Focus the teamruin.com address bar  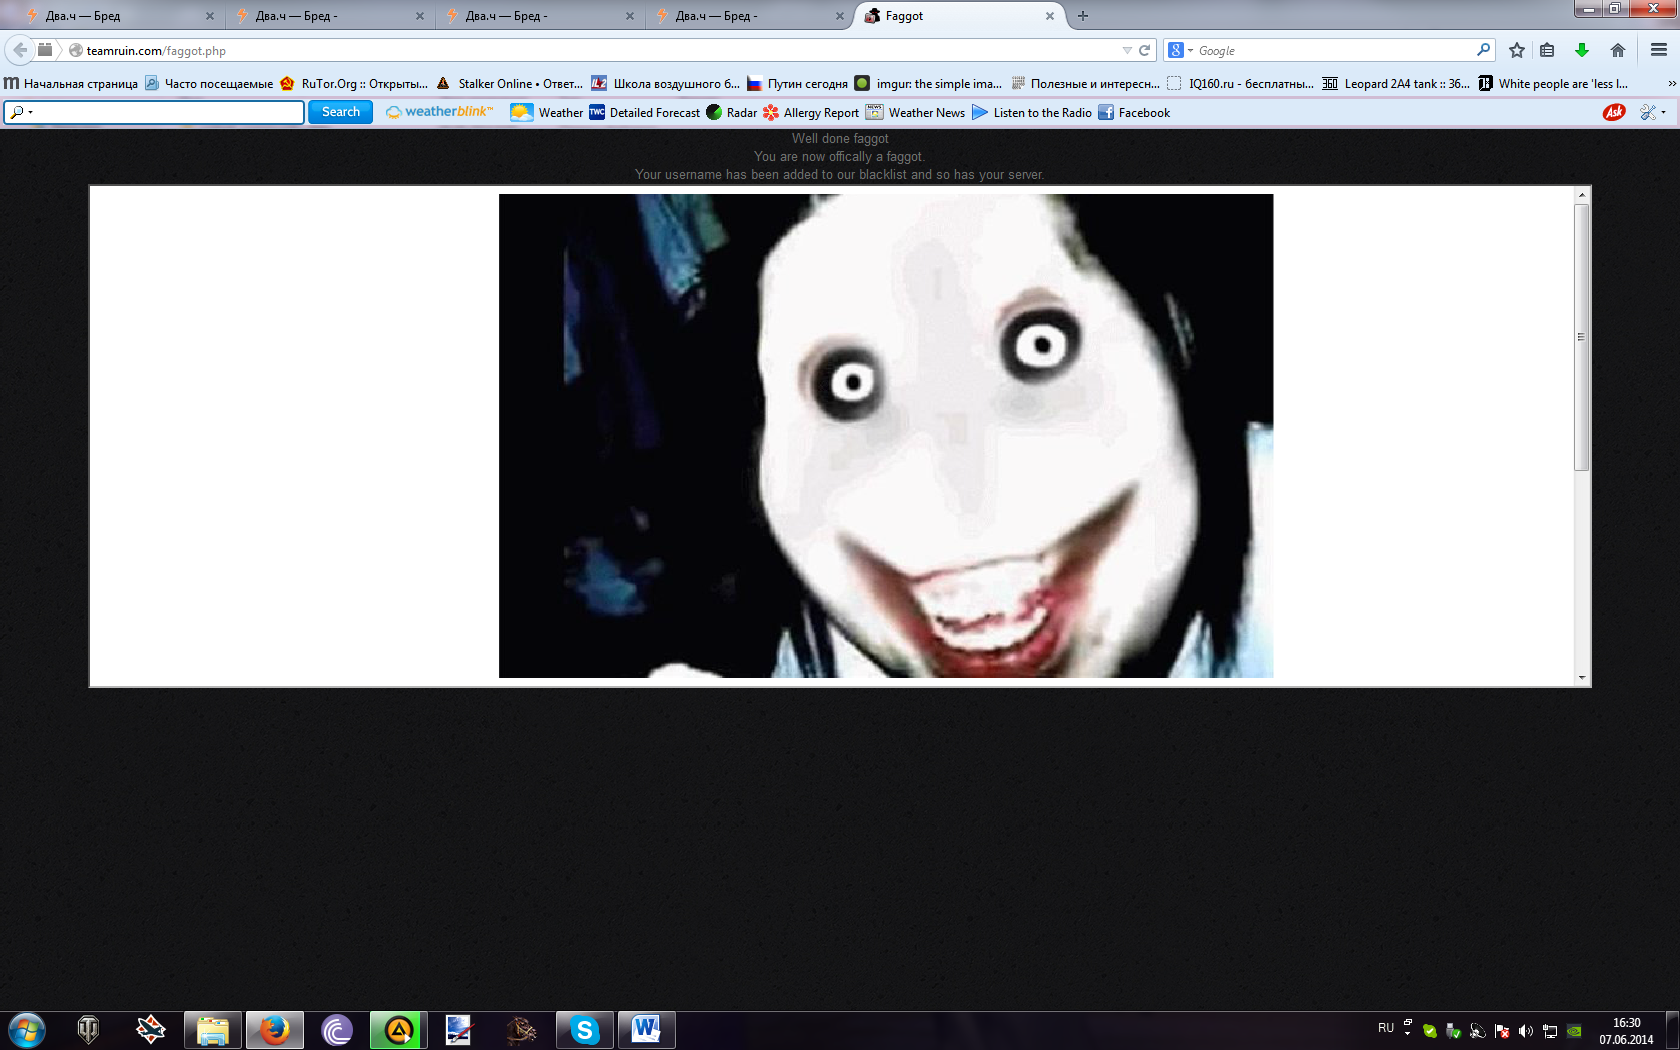pos(600,50)
